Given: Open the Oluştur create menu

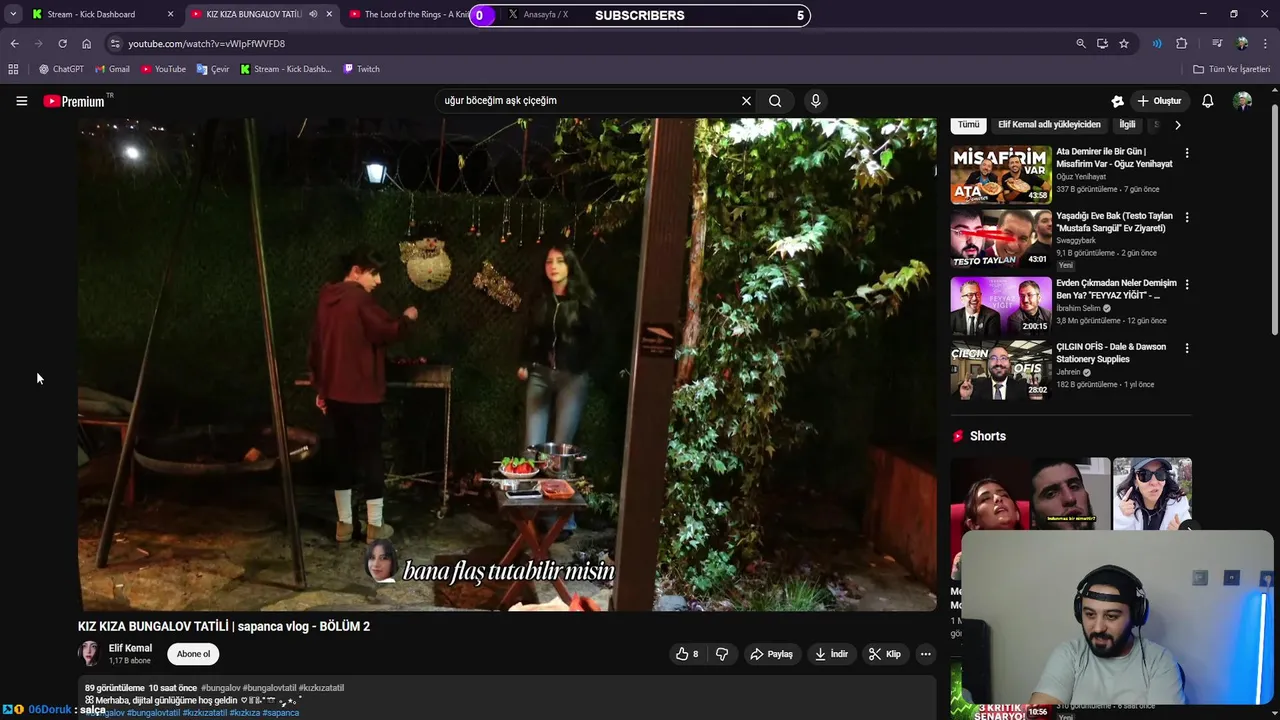Looking at the screenshot, I should tap(1159, 101).
